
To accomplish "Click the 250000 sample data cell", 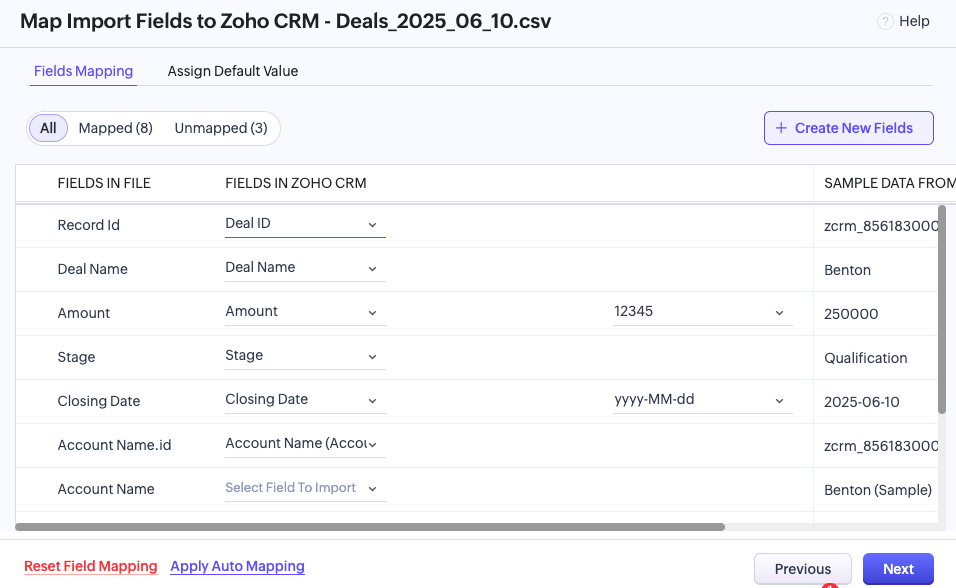I will pyautogui.click(x=851, y=314).
